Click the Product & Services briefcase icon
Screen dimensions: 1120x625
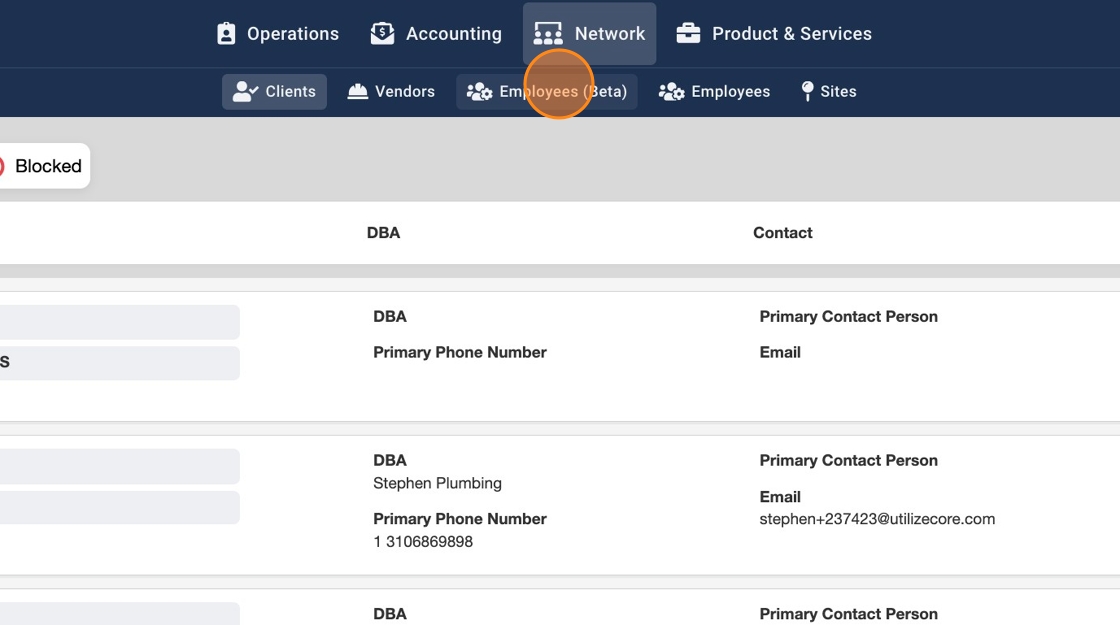[x=688, y=34]
